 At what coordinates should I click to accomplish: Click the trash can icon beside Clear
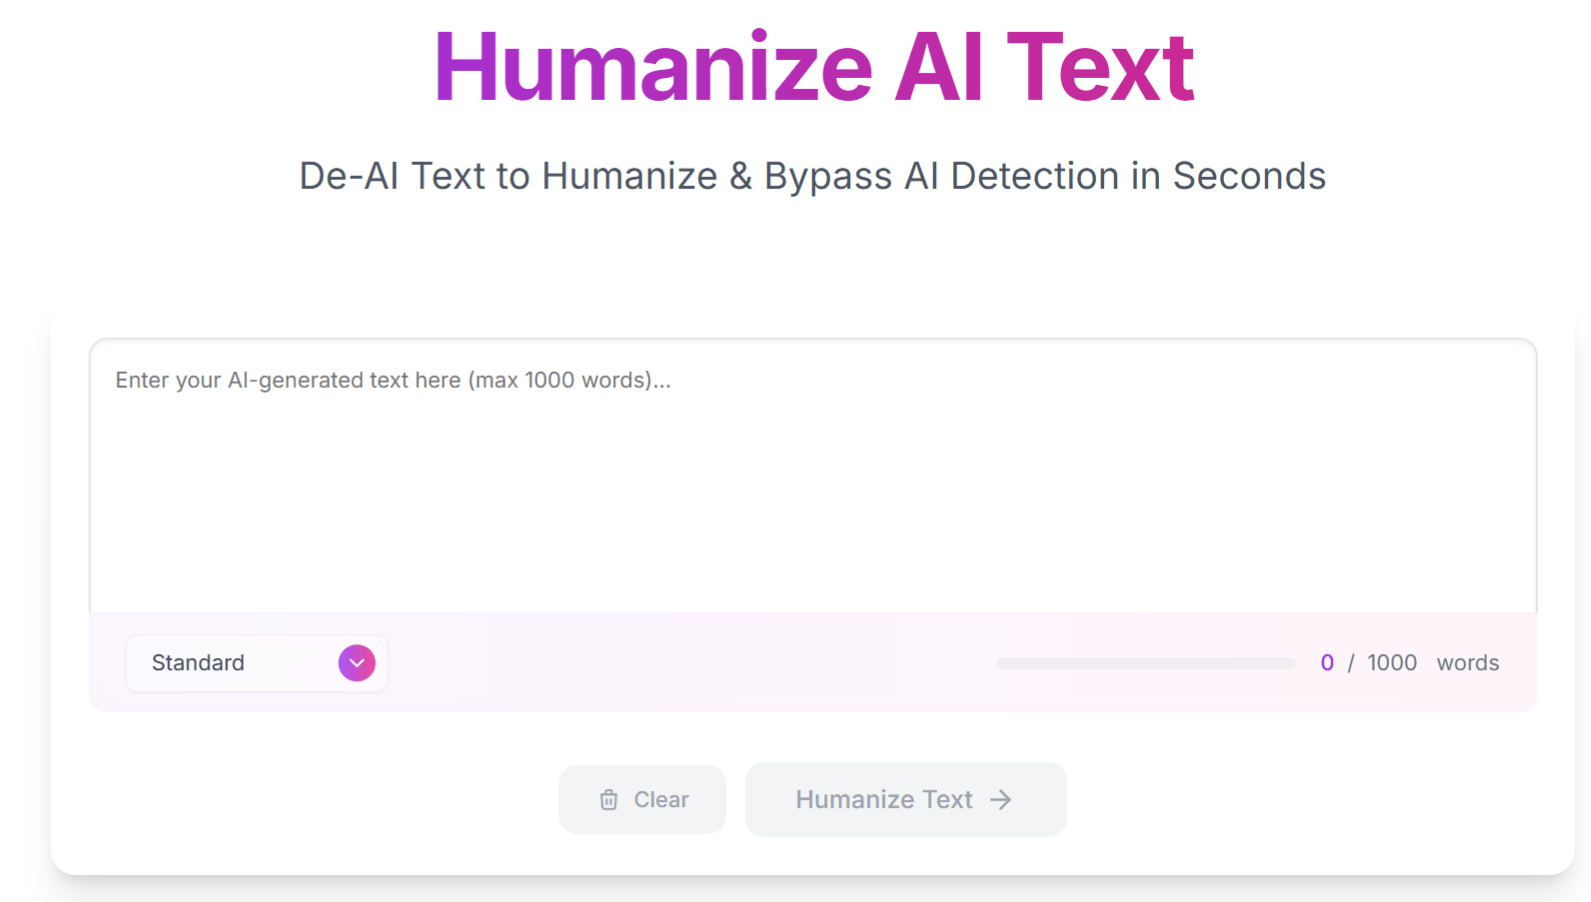(x=608, y=800)
